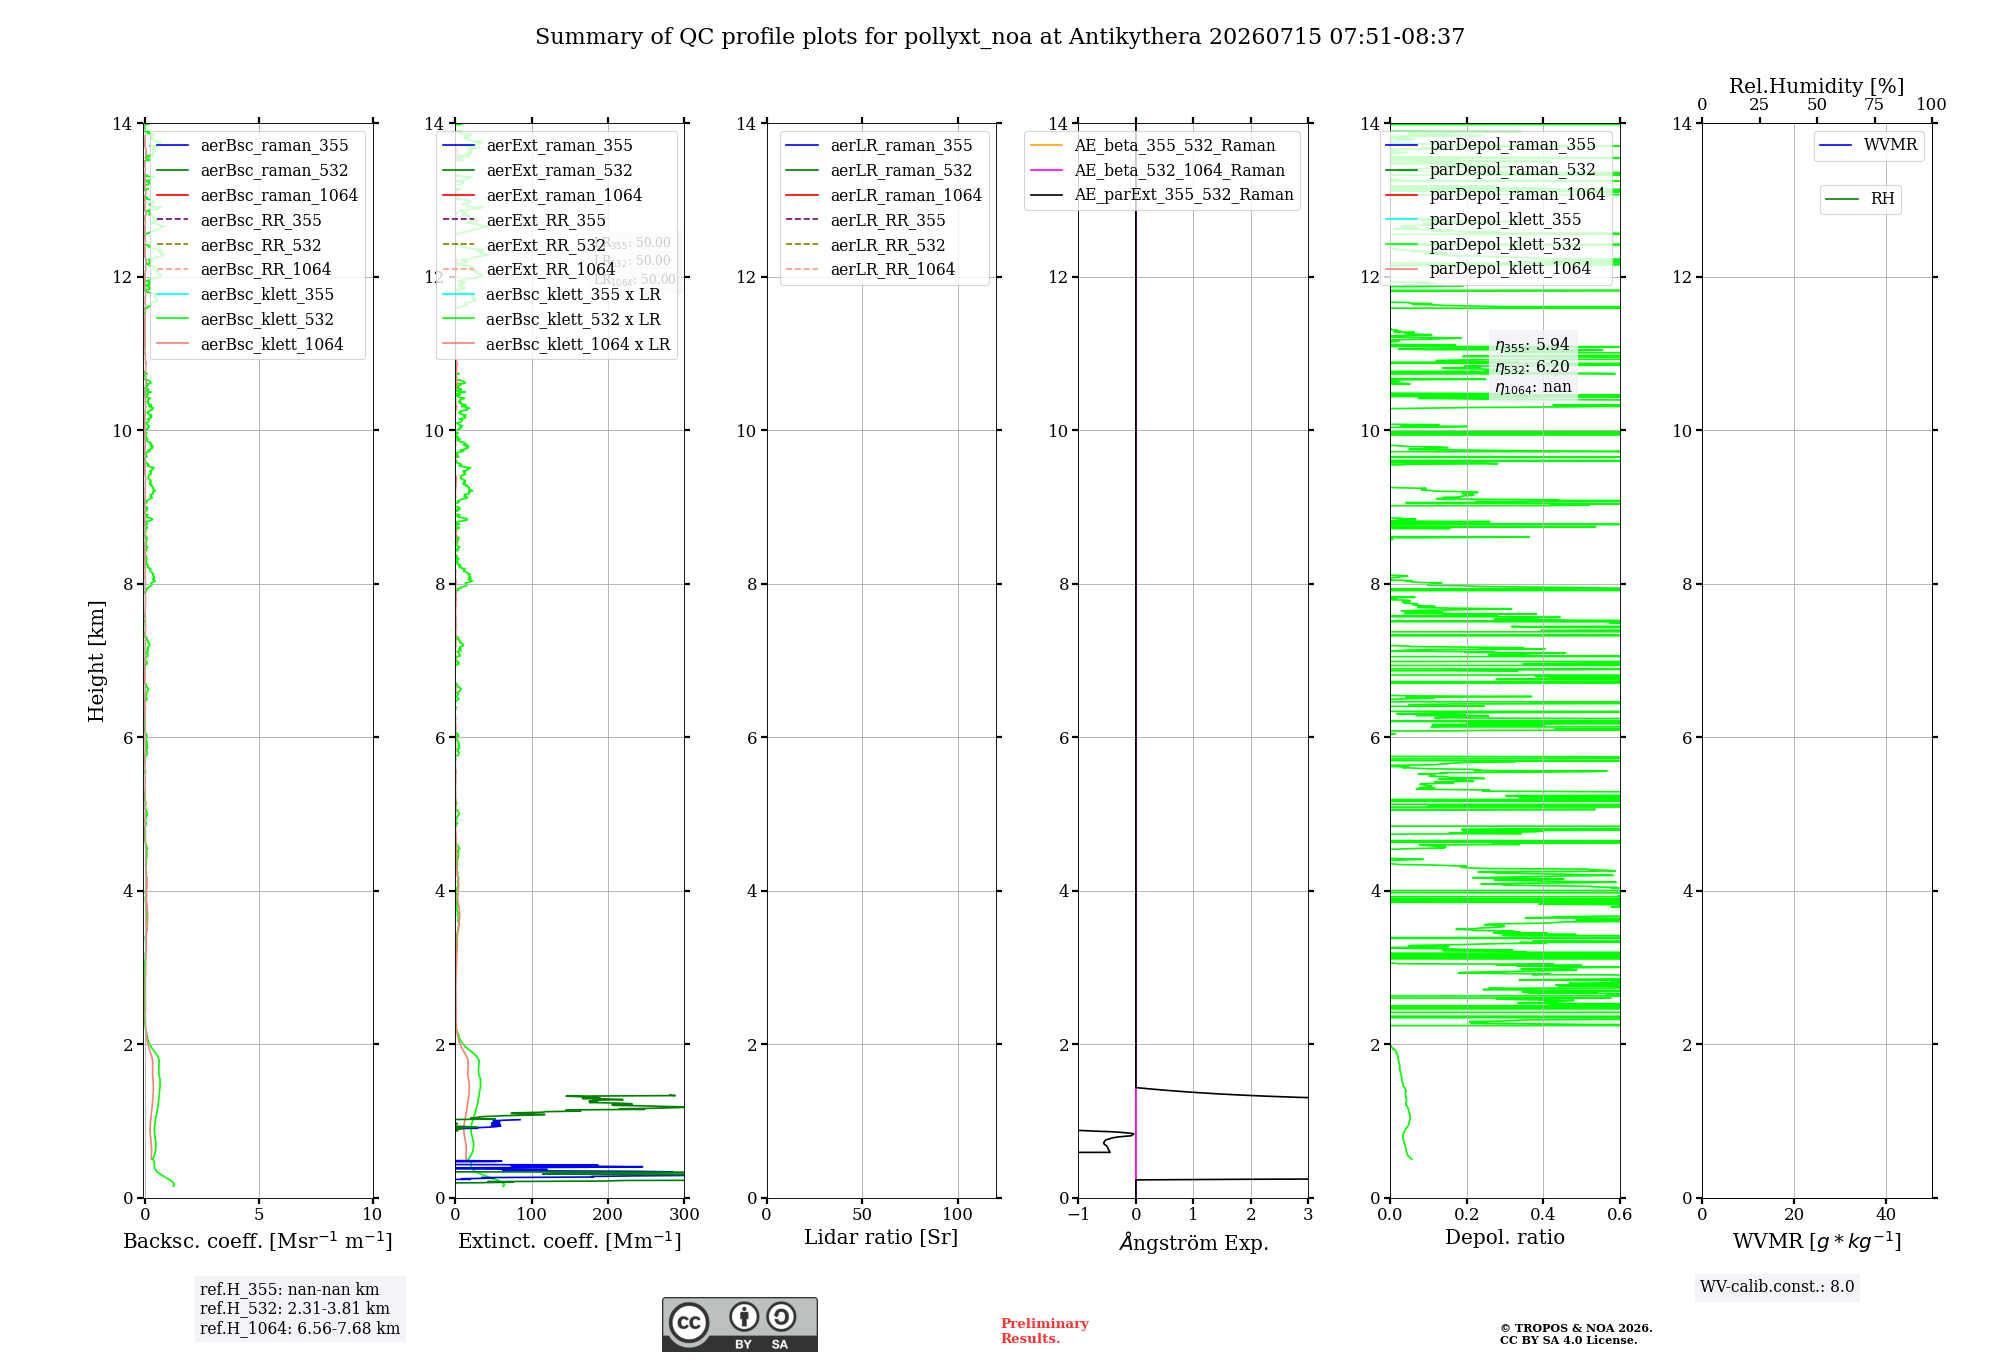The width and height of the screenshot is (2000, 1360).
Task: Click the WVMR legend label
Action: pyautogui.click(x=1890, y=145)
